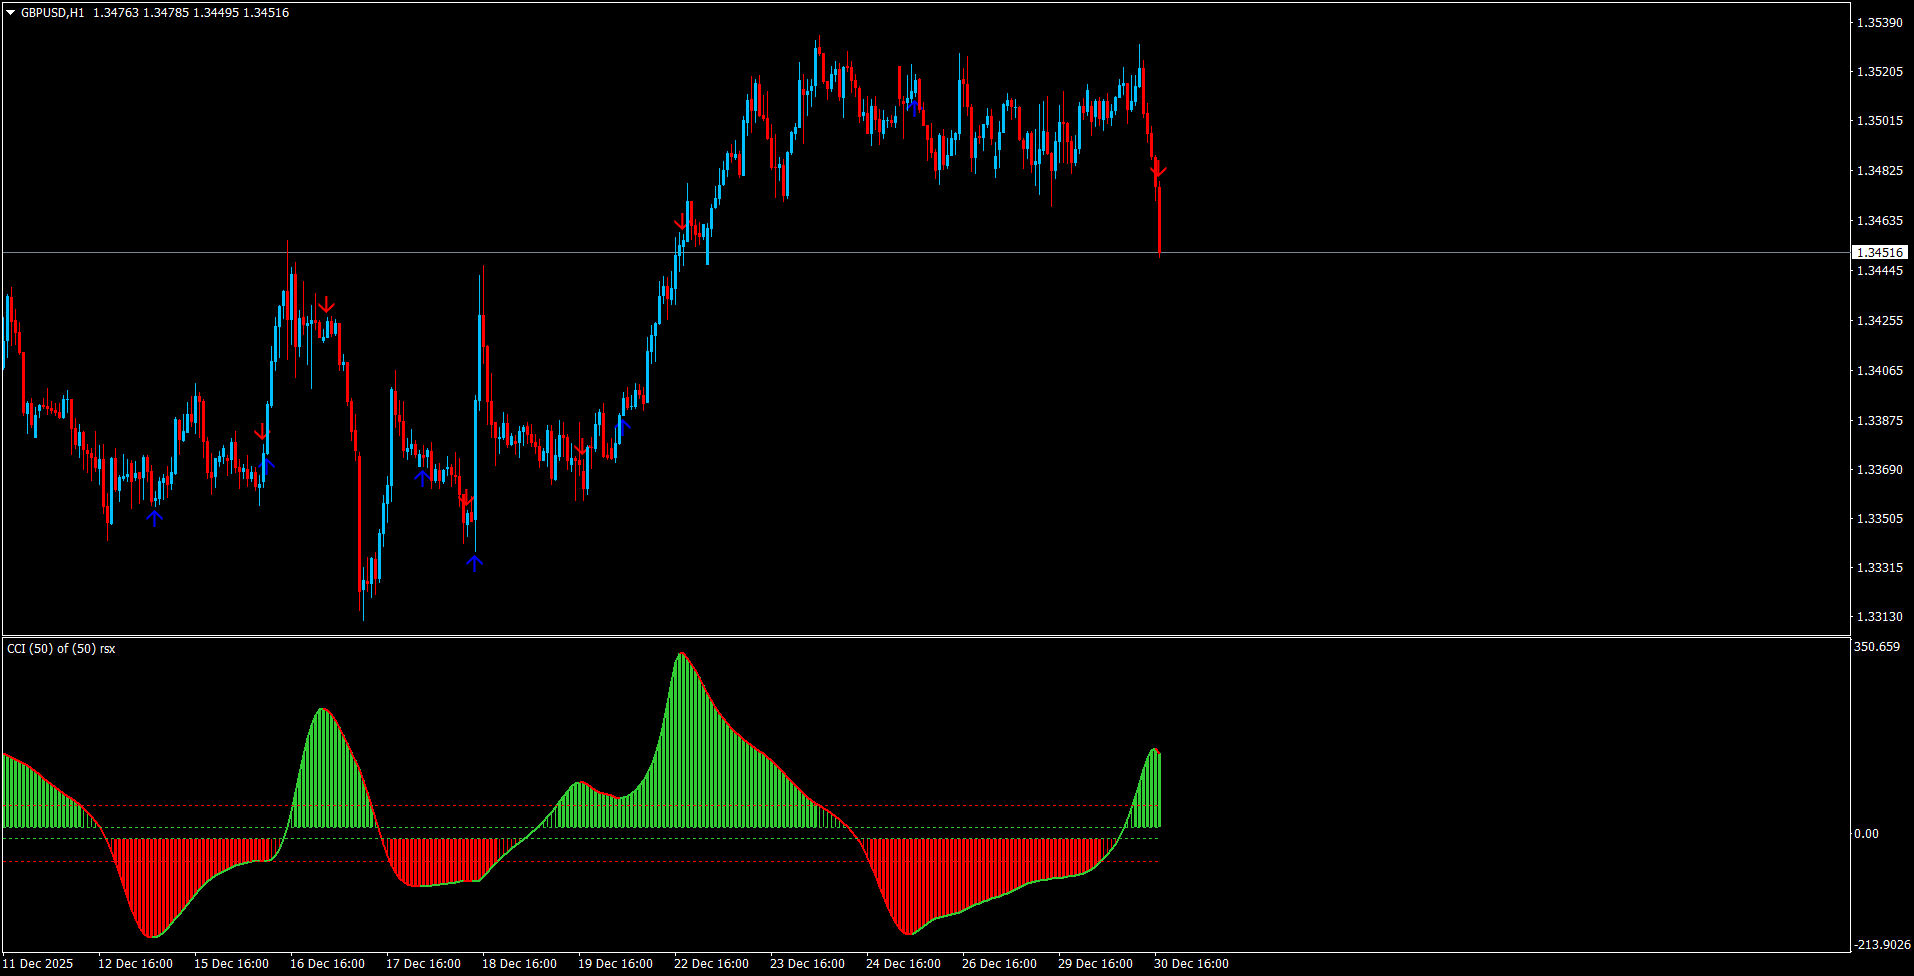Click the 11 Dec 2025 date label

(37, 964)
